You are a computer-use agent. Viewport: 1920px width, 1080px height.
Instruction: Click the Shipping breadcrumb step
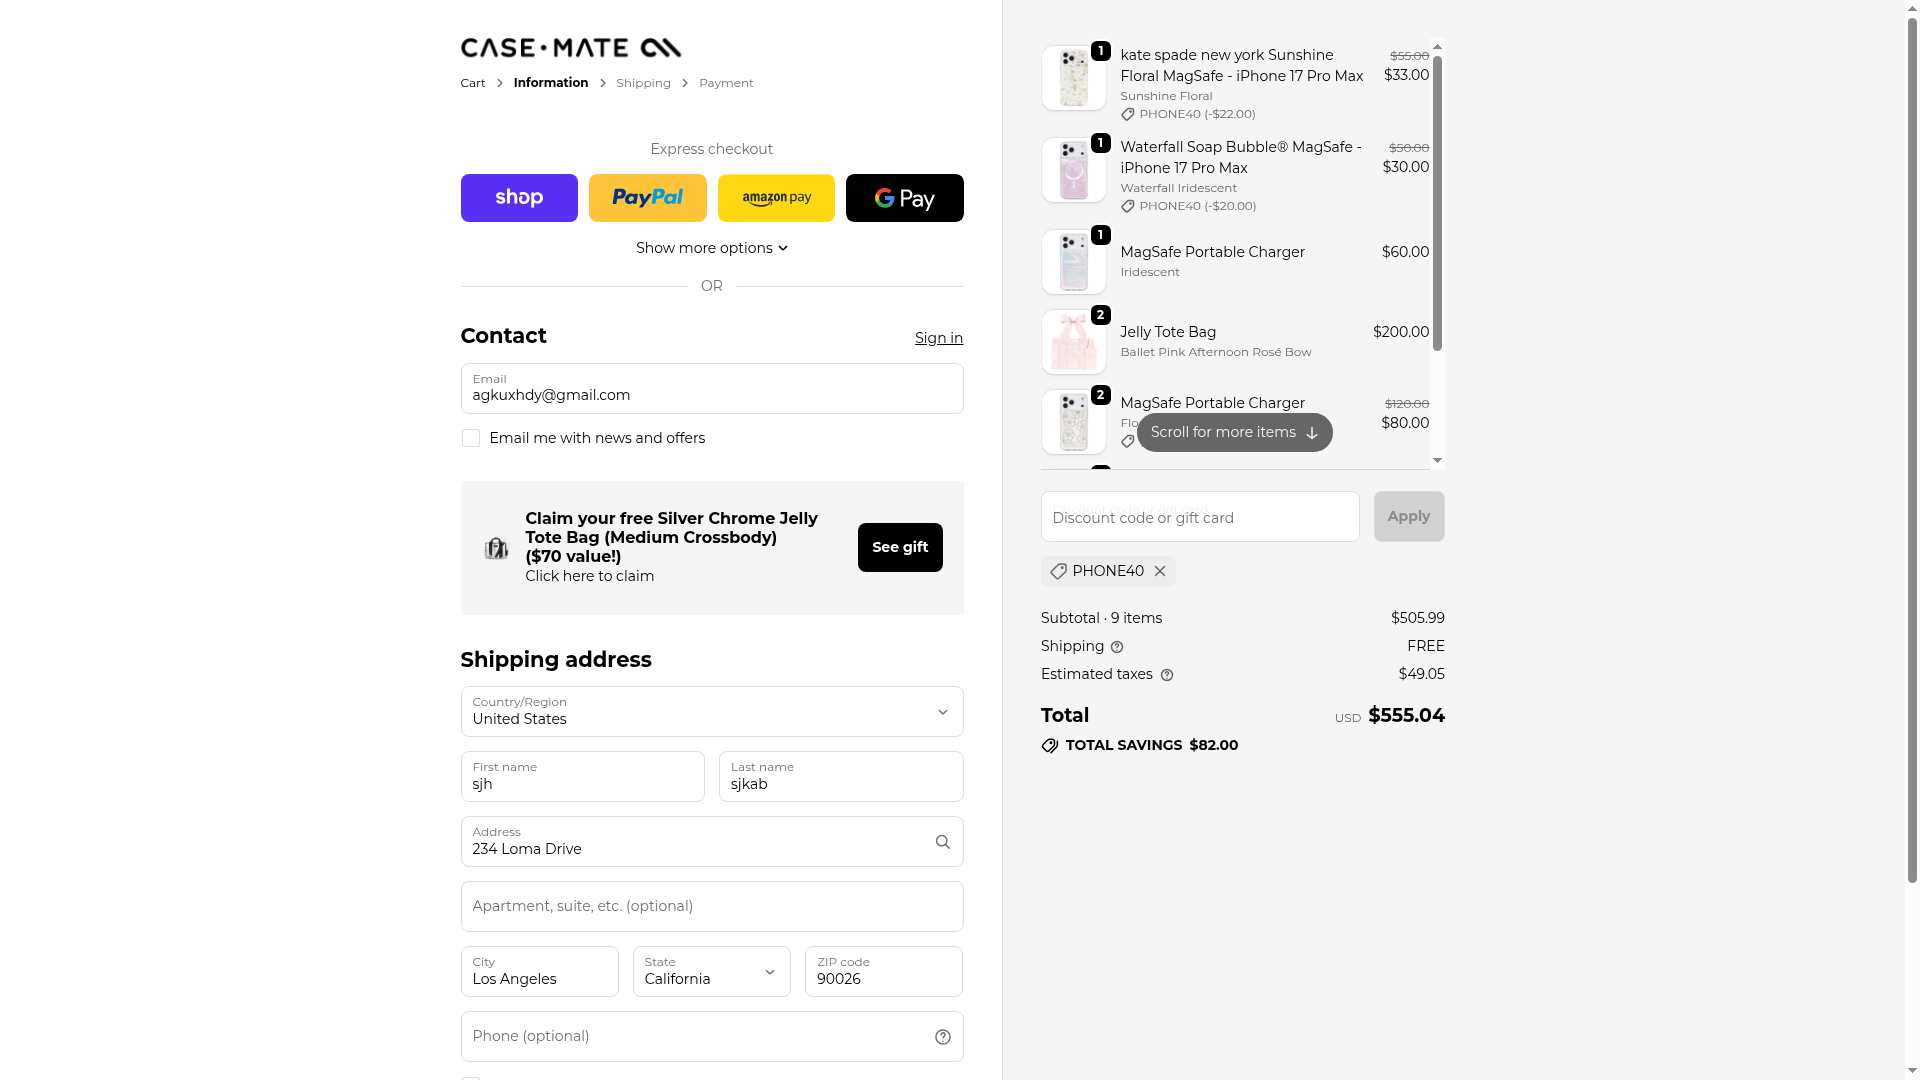click(643, 83)
